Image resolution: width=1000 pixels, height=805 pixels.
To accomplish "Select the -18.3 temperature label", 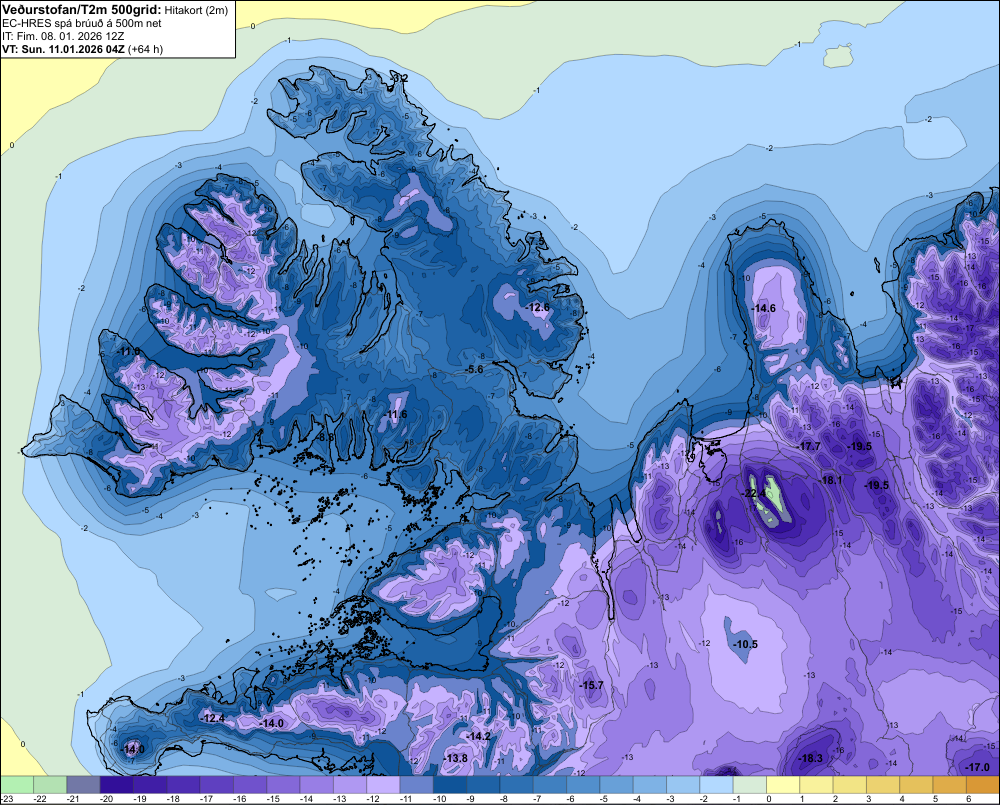I will [x=811, y=758].
